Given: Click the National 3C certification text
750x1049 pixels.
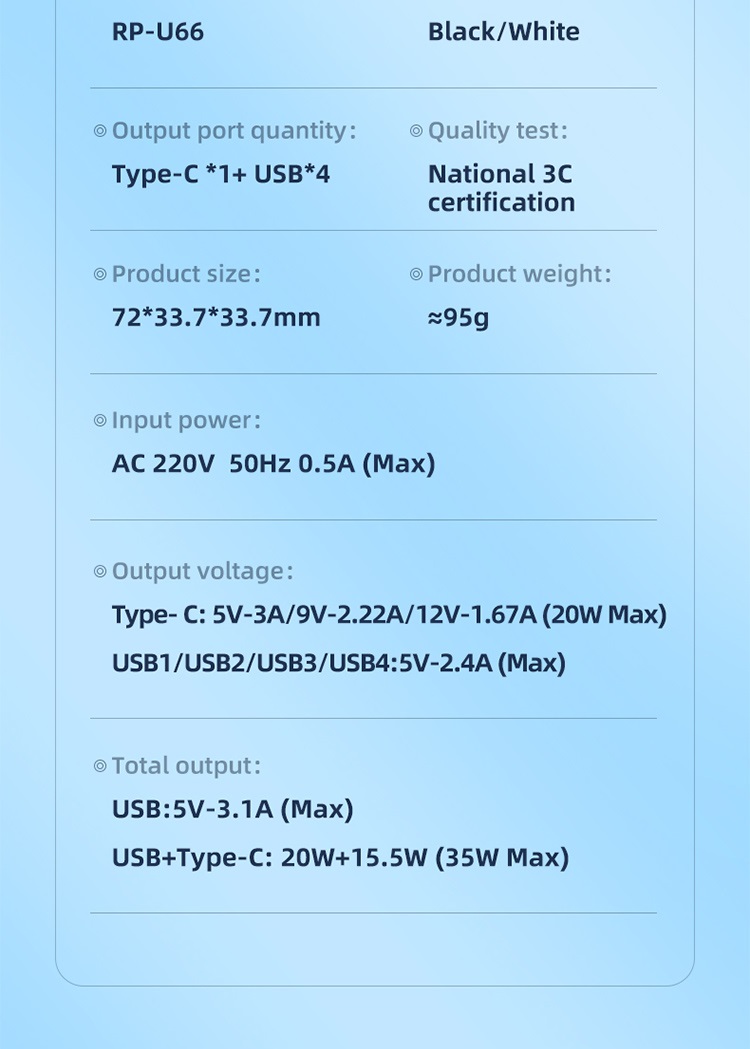Looking at the screenshot, I should 501,188.
